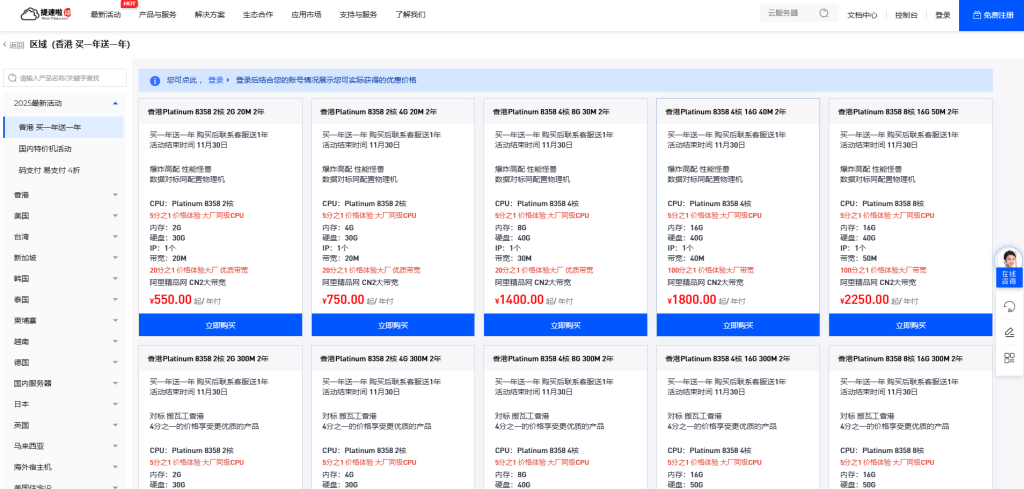This screenshot has width=1024, height=489.
Task: Expand the 马来西亚 sidebar category
Action: 63,447
